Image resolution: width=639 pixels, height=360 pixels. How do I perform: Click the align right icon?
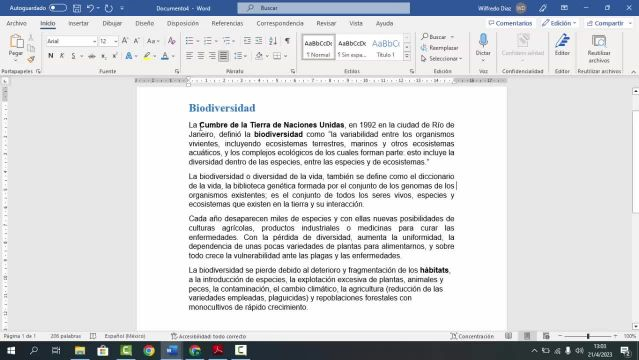pyautogui.click(x=212, y=56)
